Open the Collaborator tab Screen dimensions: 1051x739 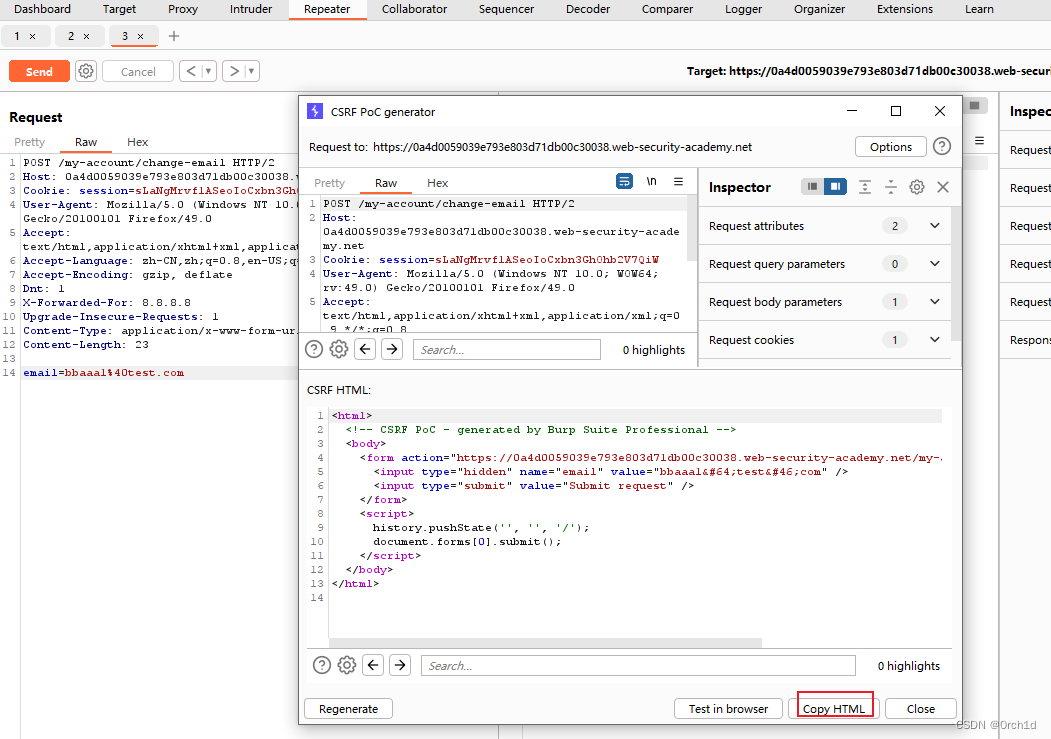(x=414, y=9)
